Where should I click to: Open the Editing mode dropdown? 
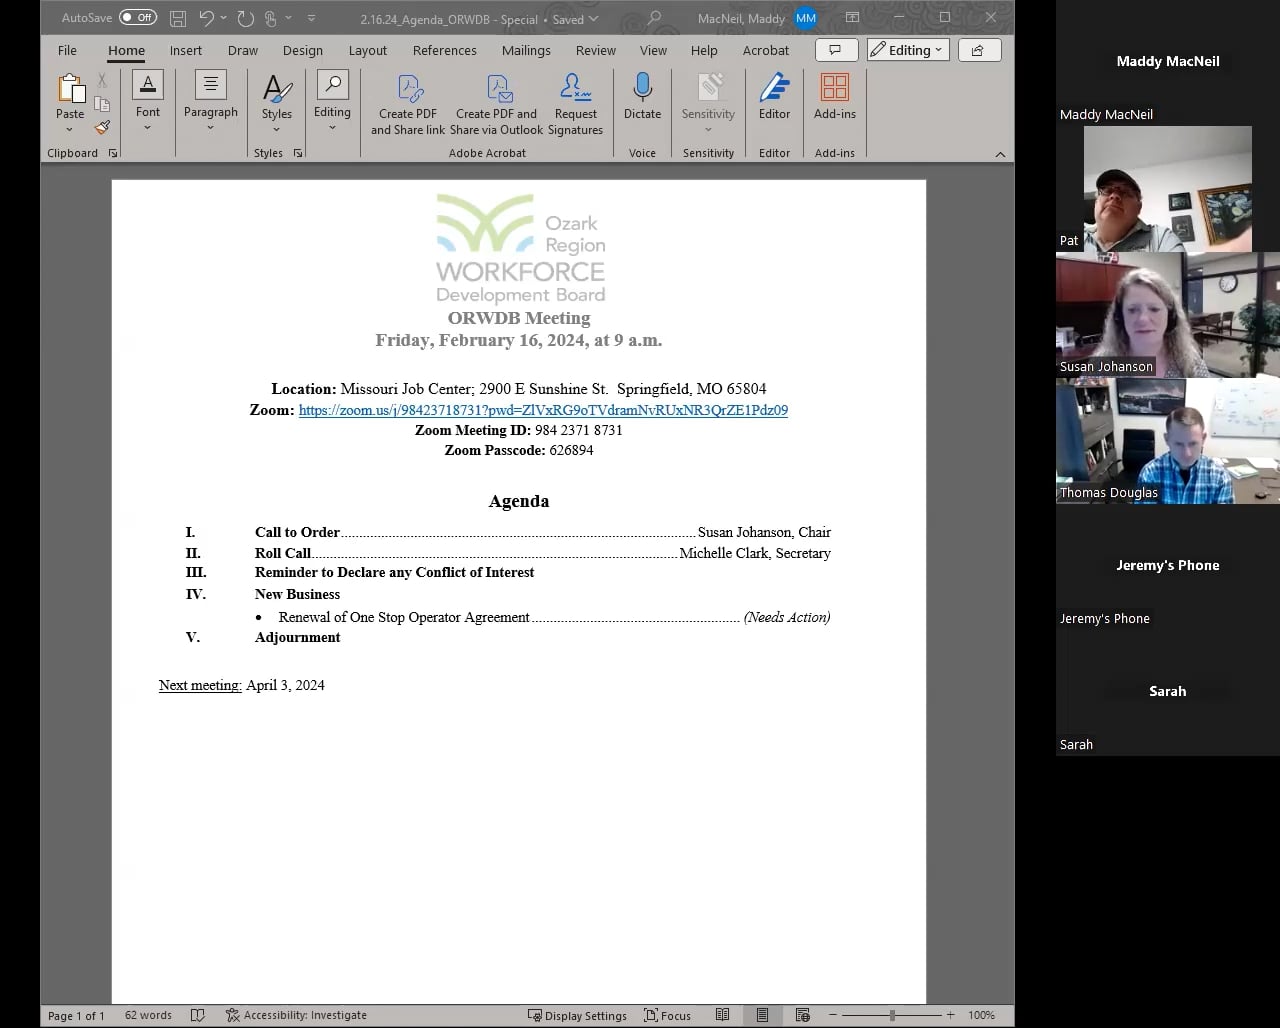(907, 49)
